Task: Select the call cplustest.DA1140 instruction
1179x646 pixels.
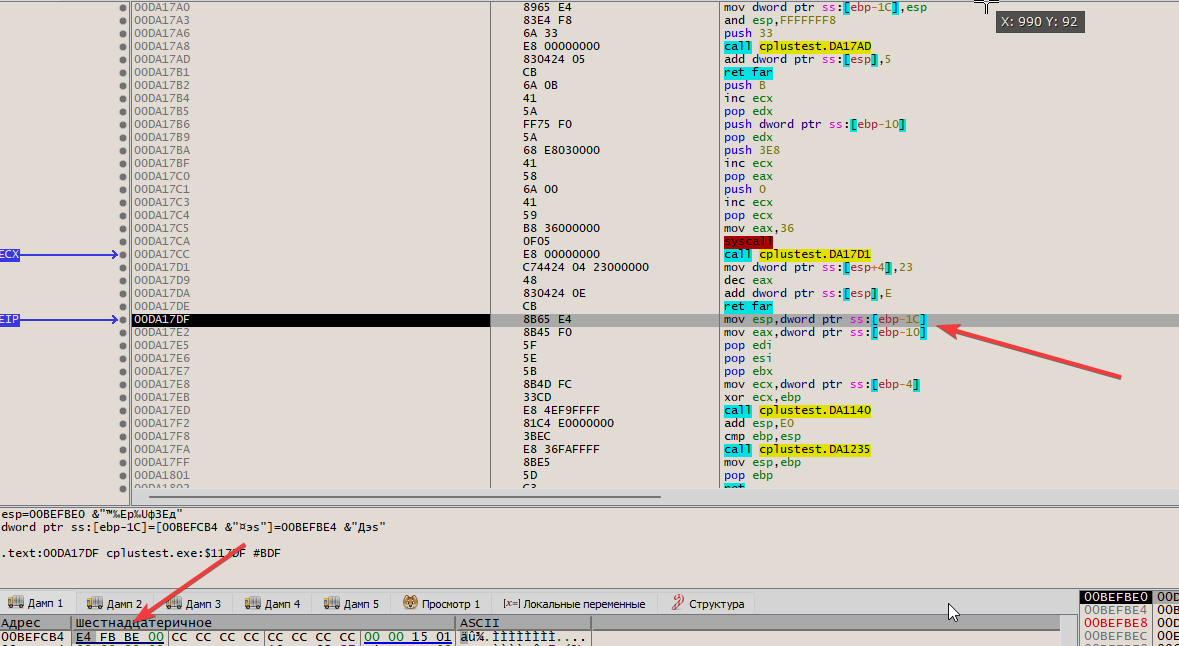Action: pyautogui.click(x=796, y=411)
